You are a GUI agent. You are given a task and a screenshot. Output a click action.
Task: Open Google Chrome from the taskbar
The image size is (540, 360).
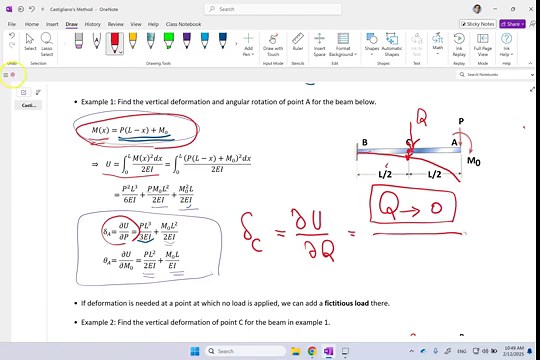[x=312, y=351]
